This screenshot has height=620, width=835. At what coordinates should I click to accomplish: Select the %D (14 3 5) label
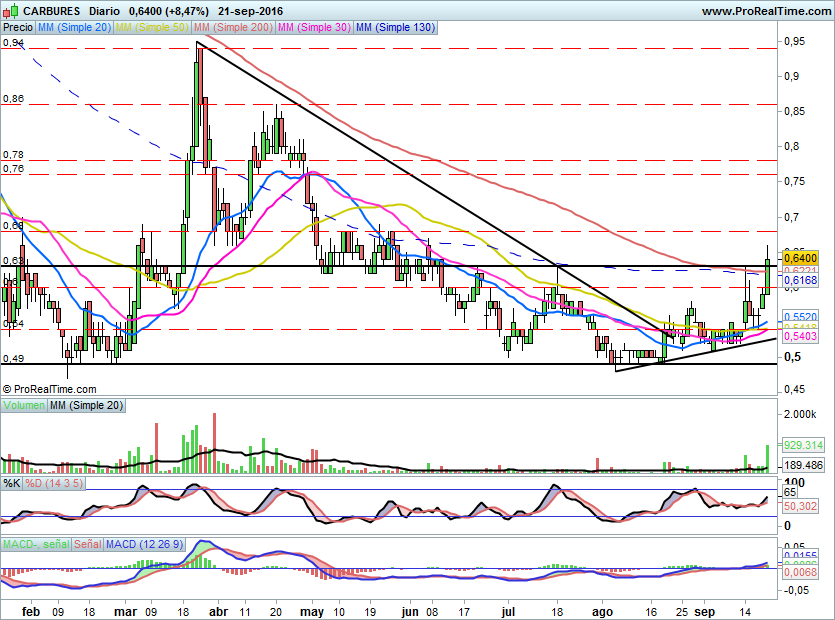tap(51, 483)
